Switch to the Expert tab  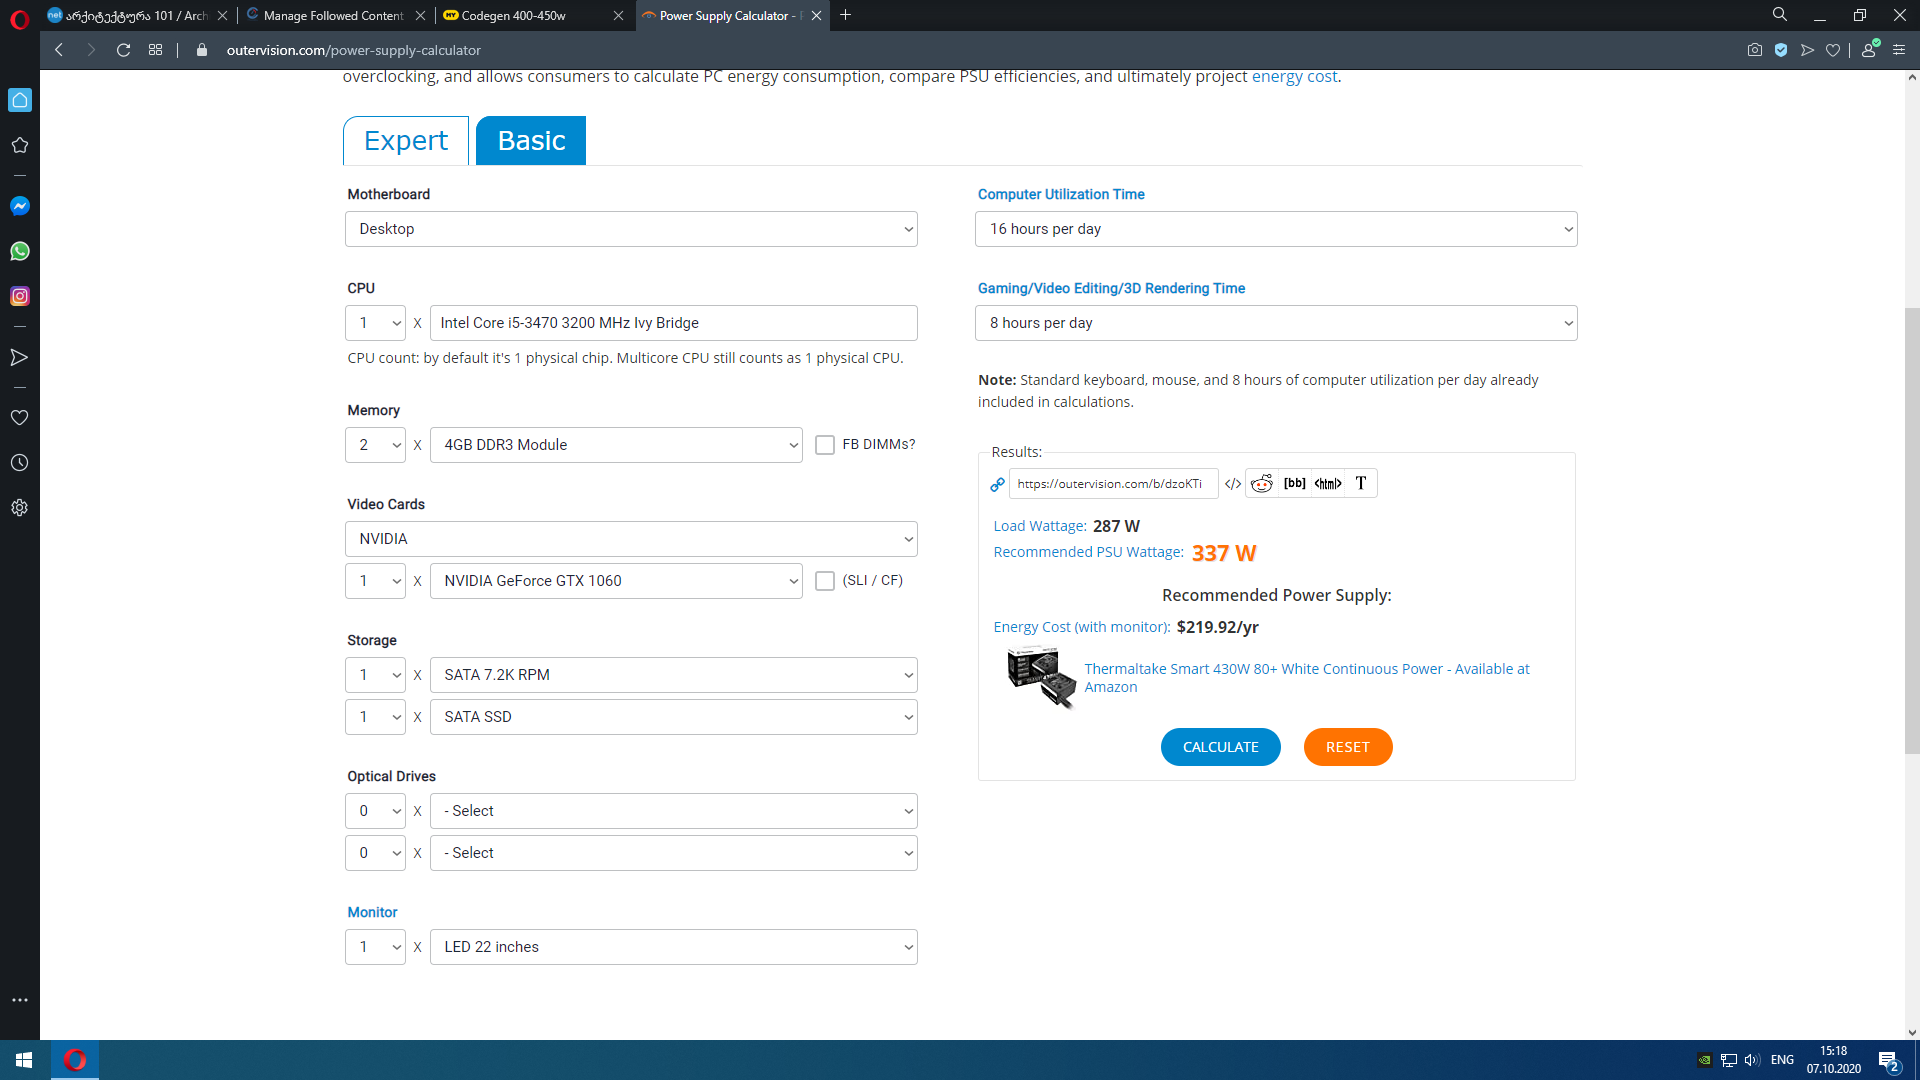tap(406, 141)
